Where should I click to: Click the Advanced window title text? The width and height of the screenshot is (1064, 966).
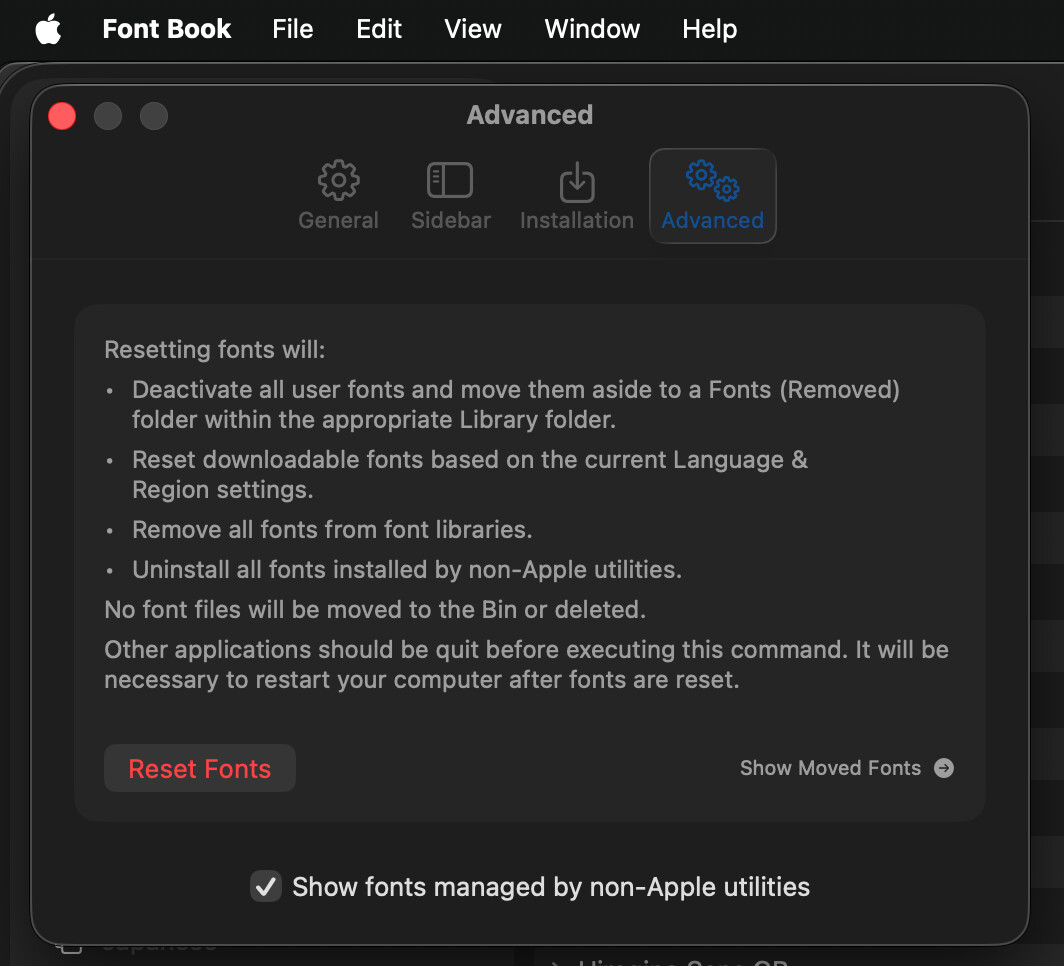tap(529, 115)
